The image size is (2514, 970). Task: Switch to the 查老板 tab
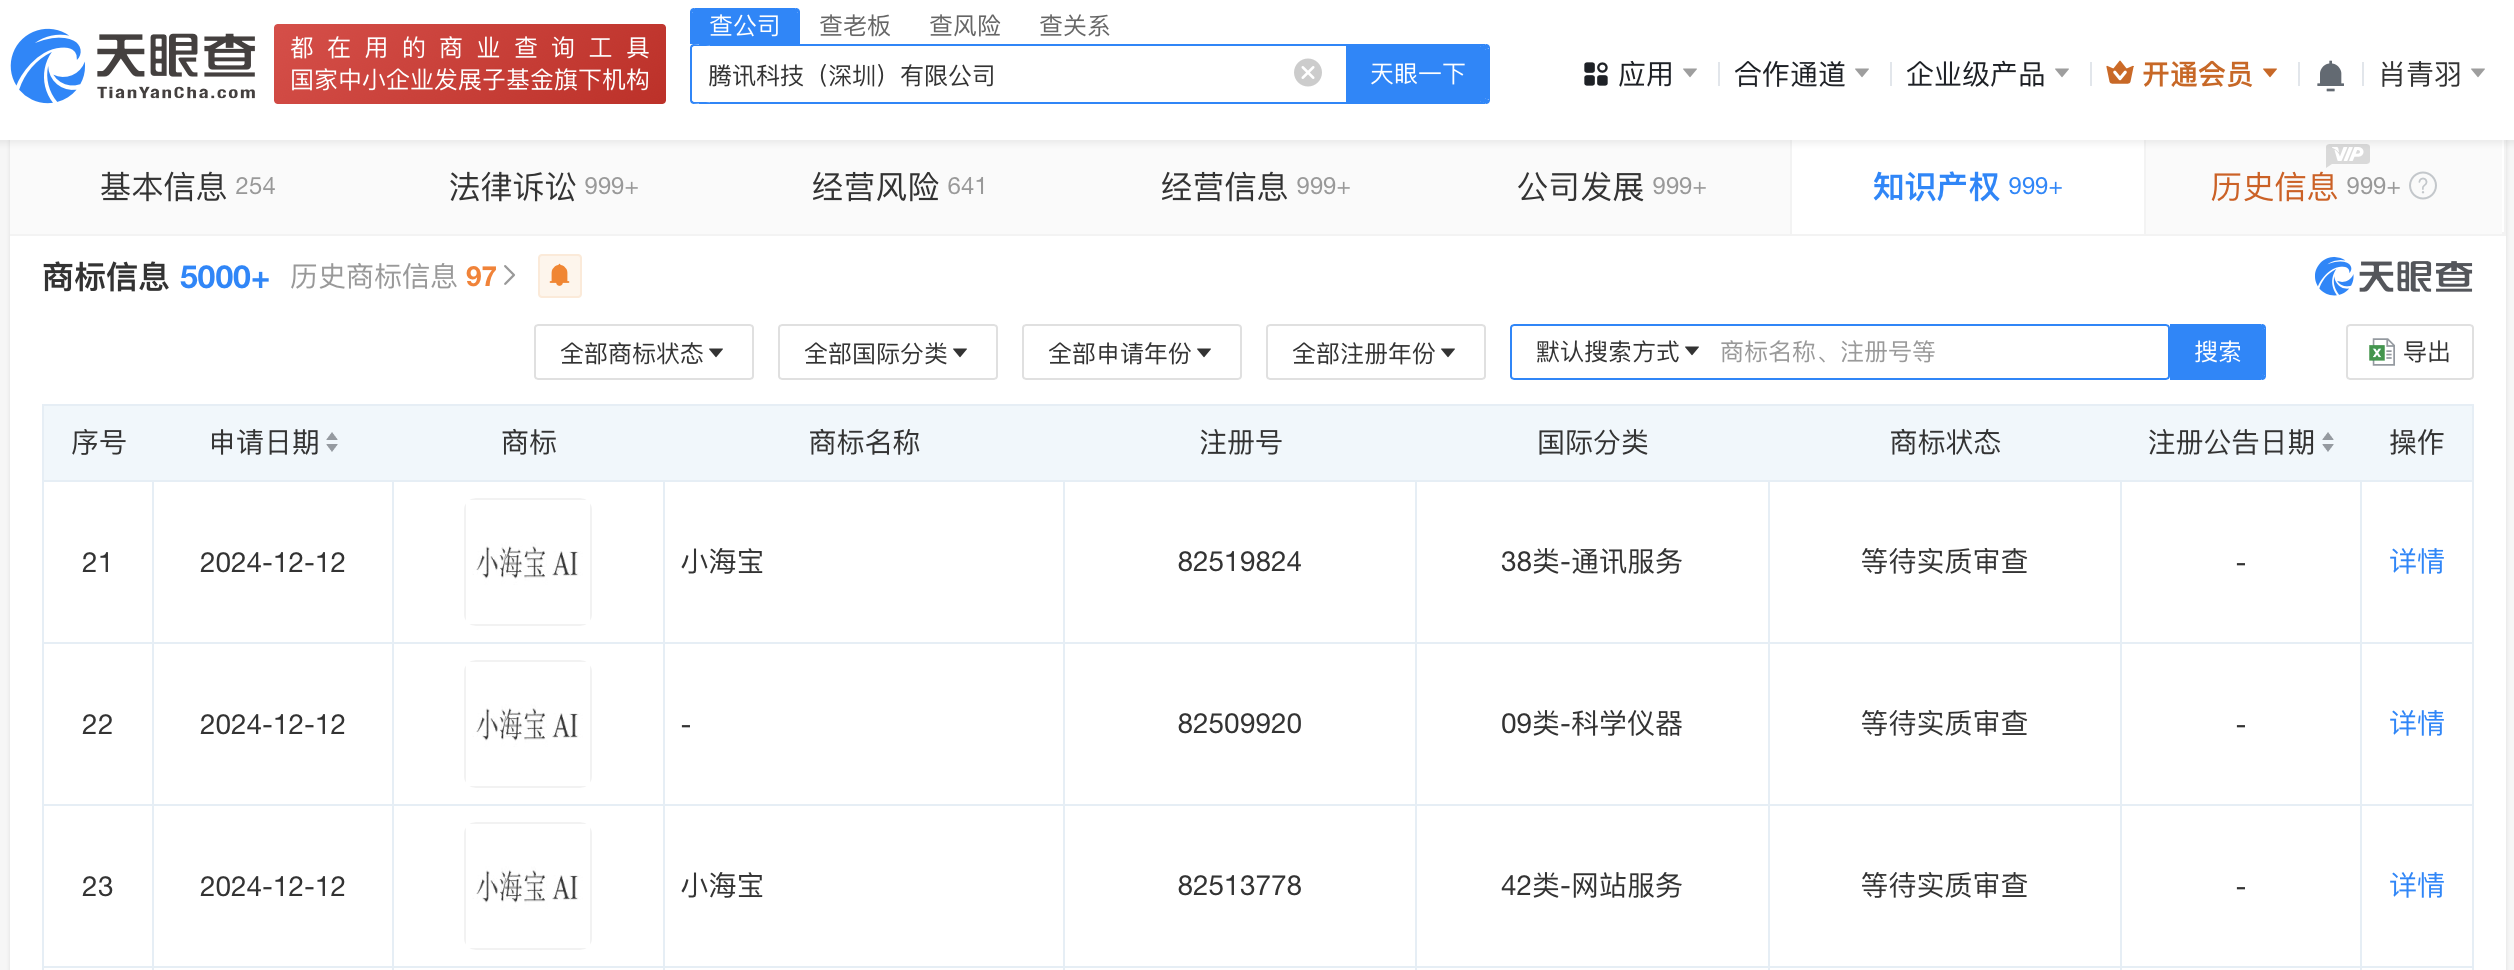click(x=853, y=25)
